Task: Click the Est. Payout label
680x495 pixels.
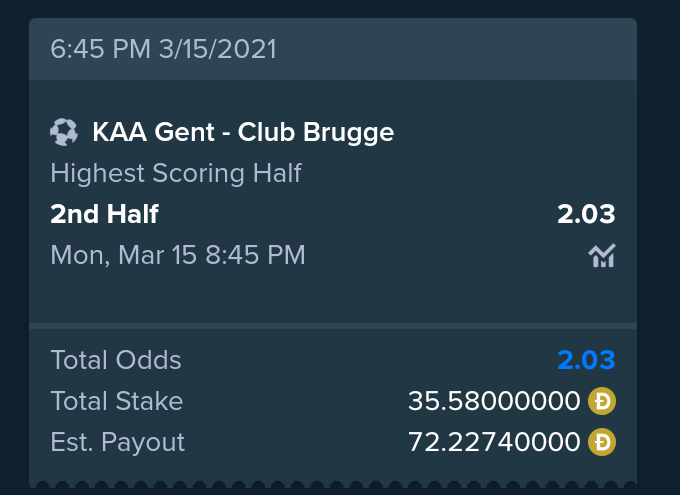Action: pyautogui.click(x=118, y=443)
